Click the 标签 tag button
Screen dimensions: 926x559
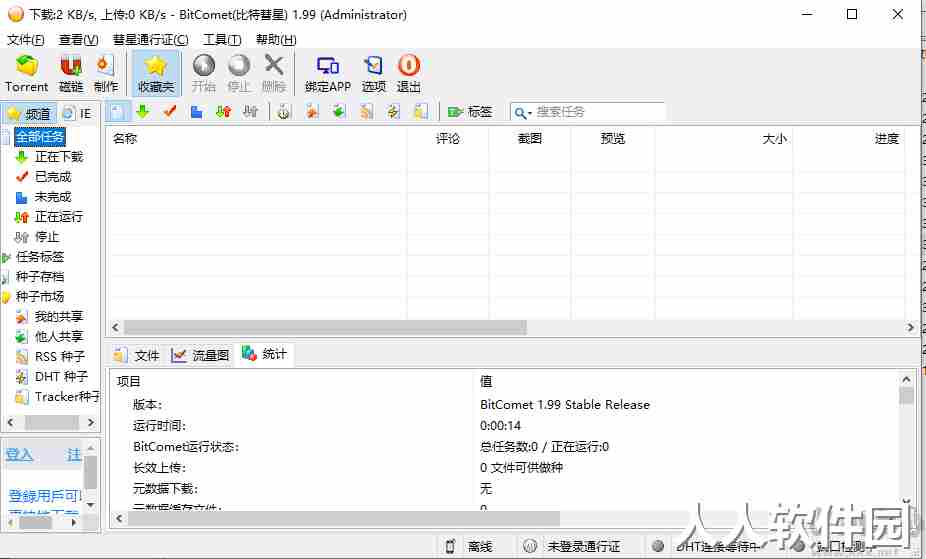(x=470, y=112)
